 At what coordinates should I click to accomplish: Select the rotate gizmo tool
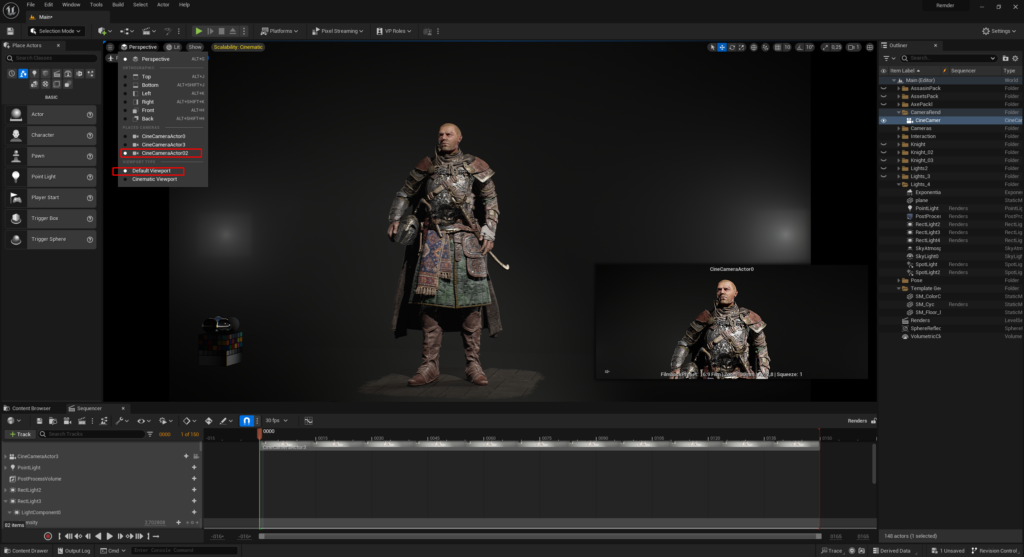pos(732,47)
